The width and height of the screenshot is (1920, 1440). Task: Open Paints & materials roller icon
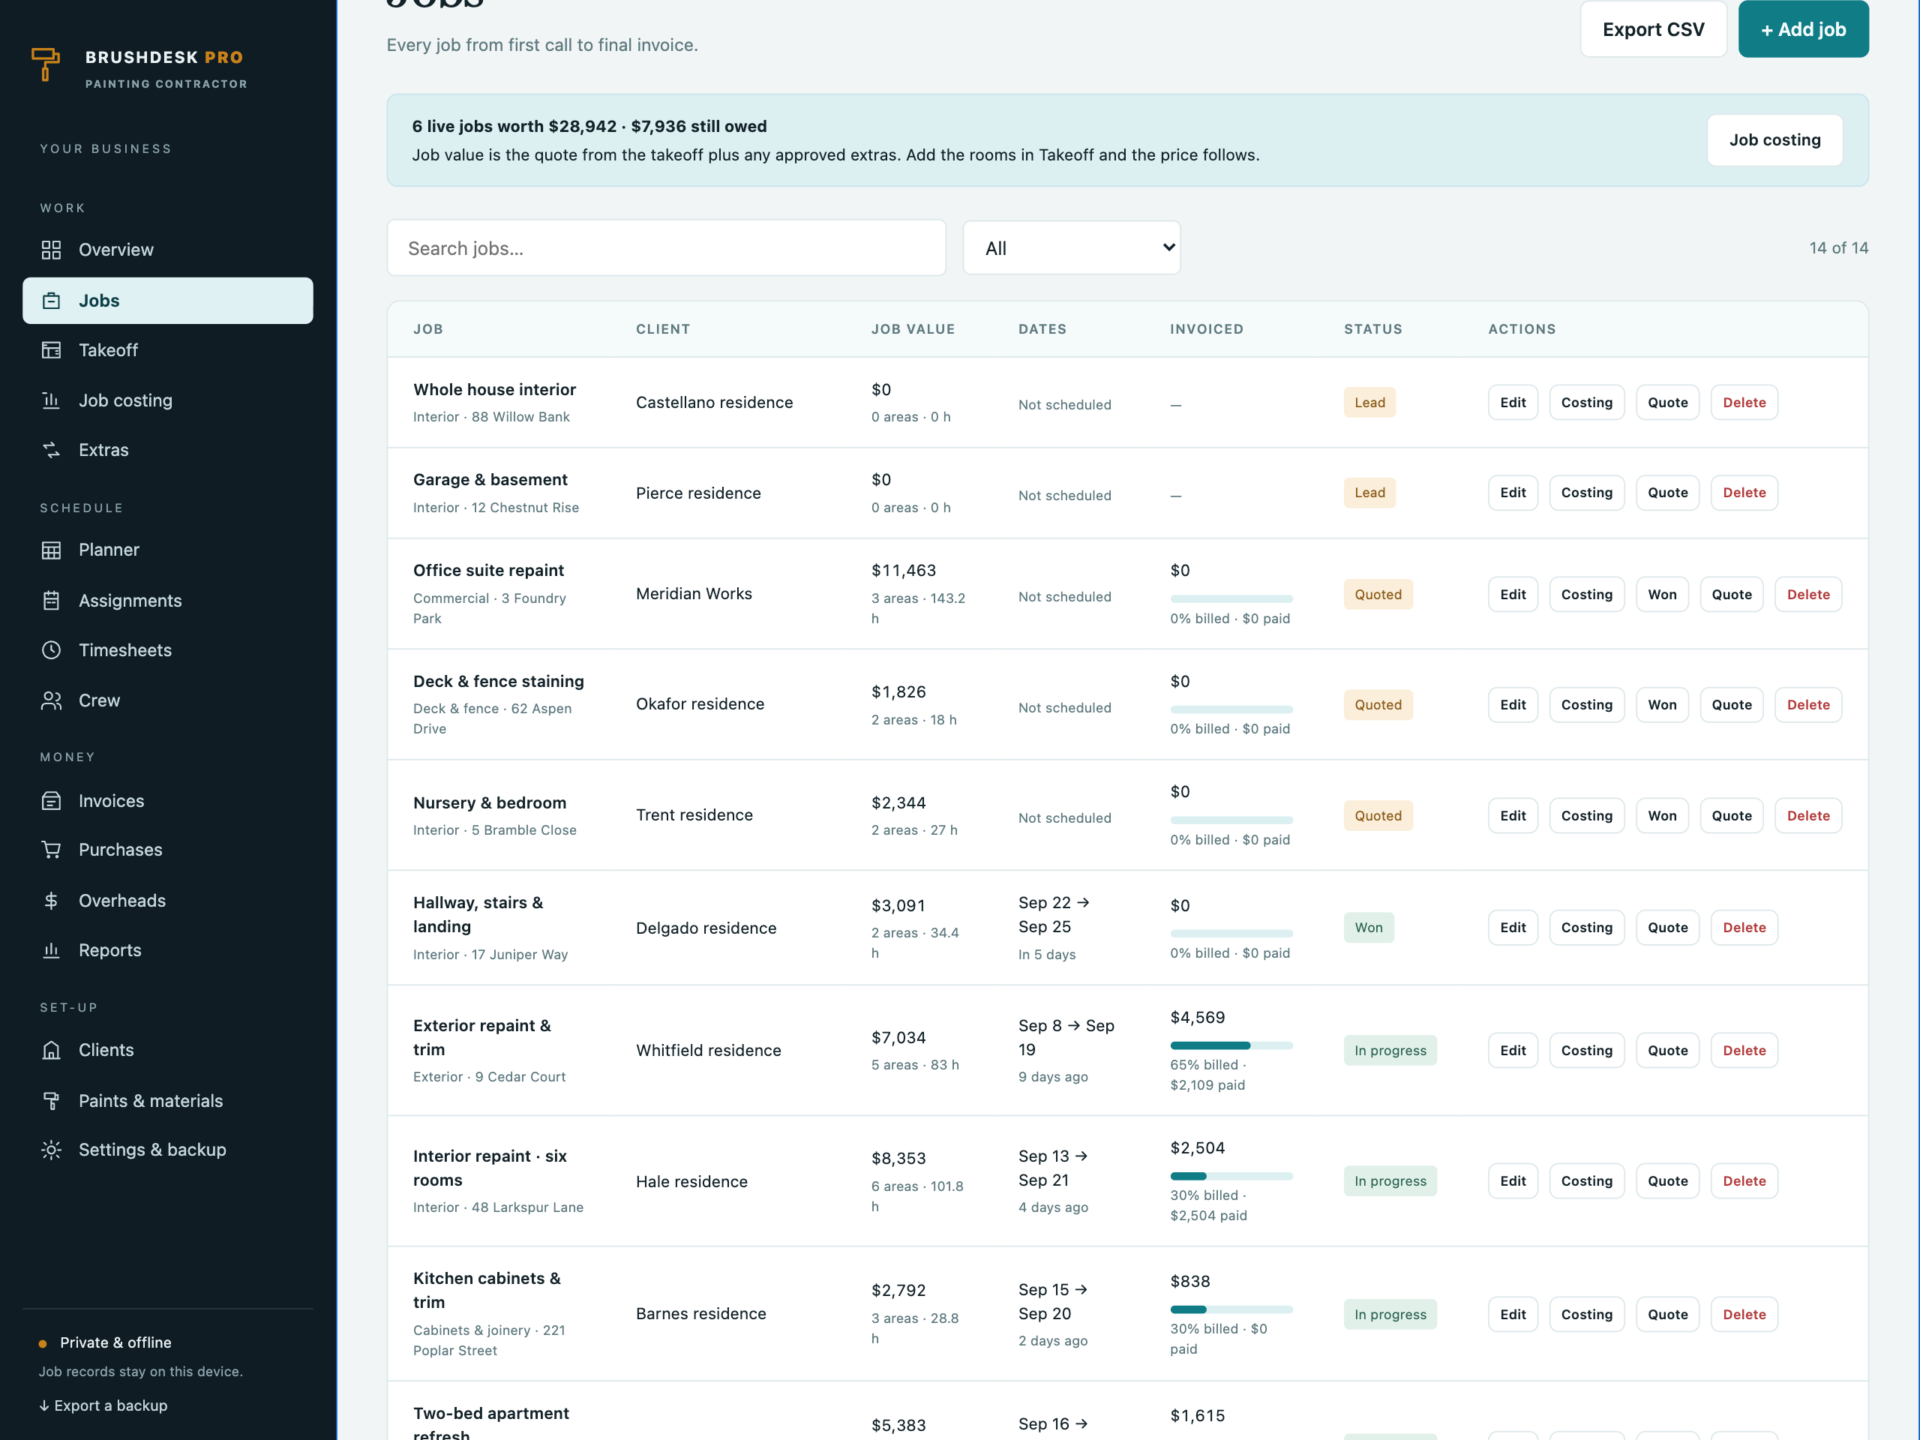click(51, 1101)
